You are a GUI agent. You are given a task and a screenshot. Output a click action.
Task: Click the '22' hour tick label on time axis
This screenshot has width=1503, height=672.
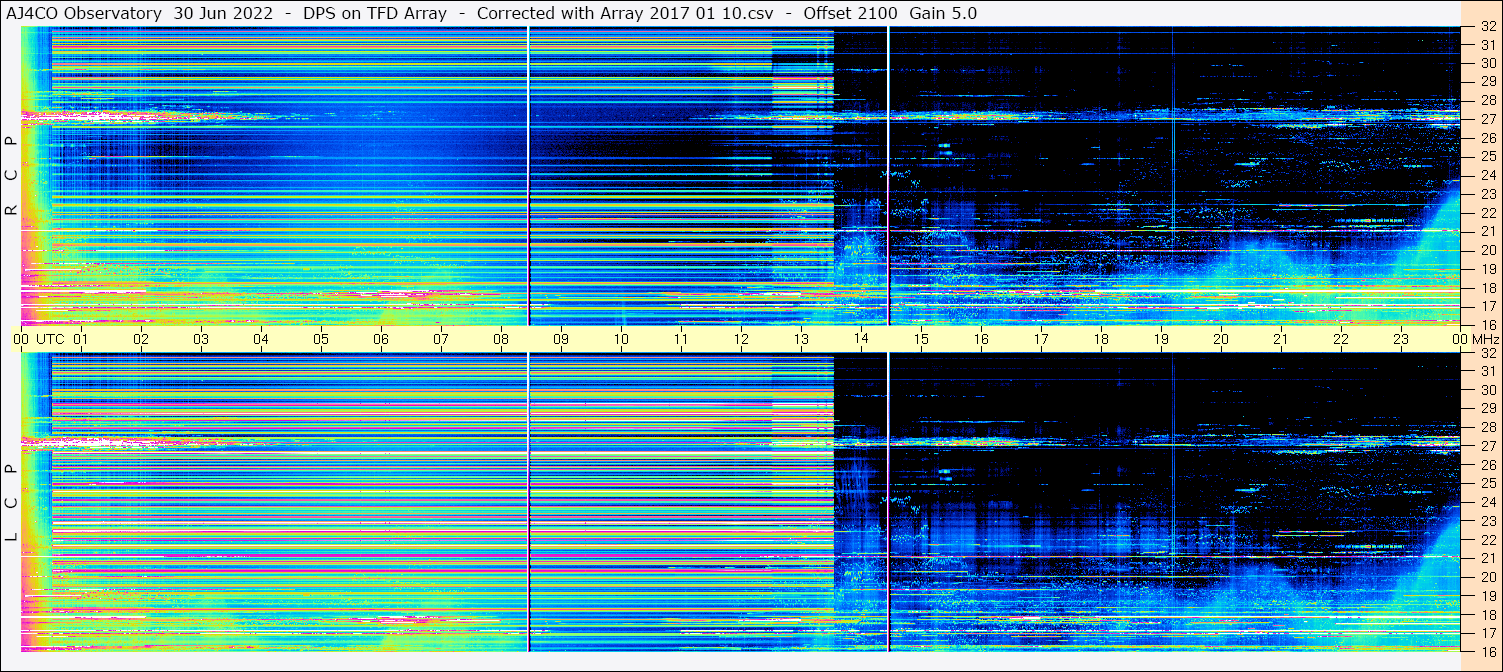(x=1341, y=339)
